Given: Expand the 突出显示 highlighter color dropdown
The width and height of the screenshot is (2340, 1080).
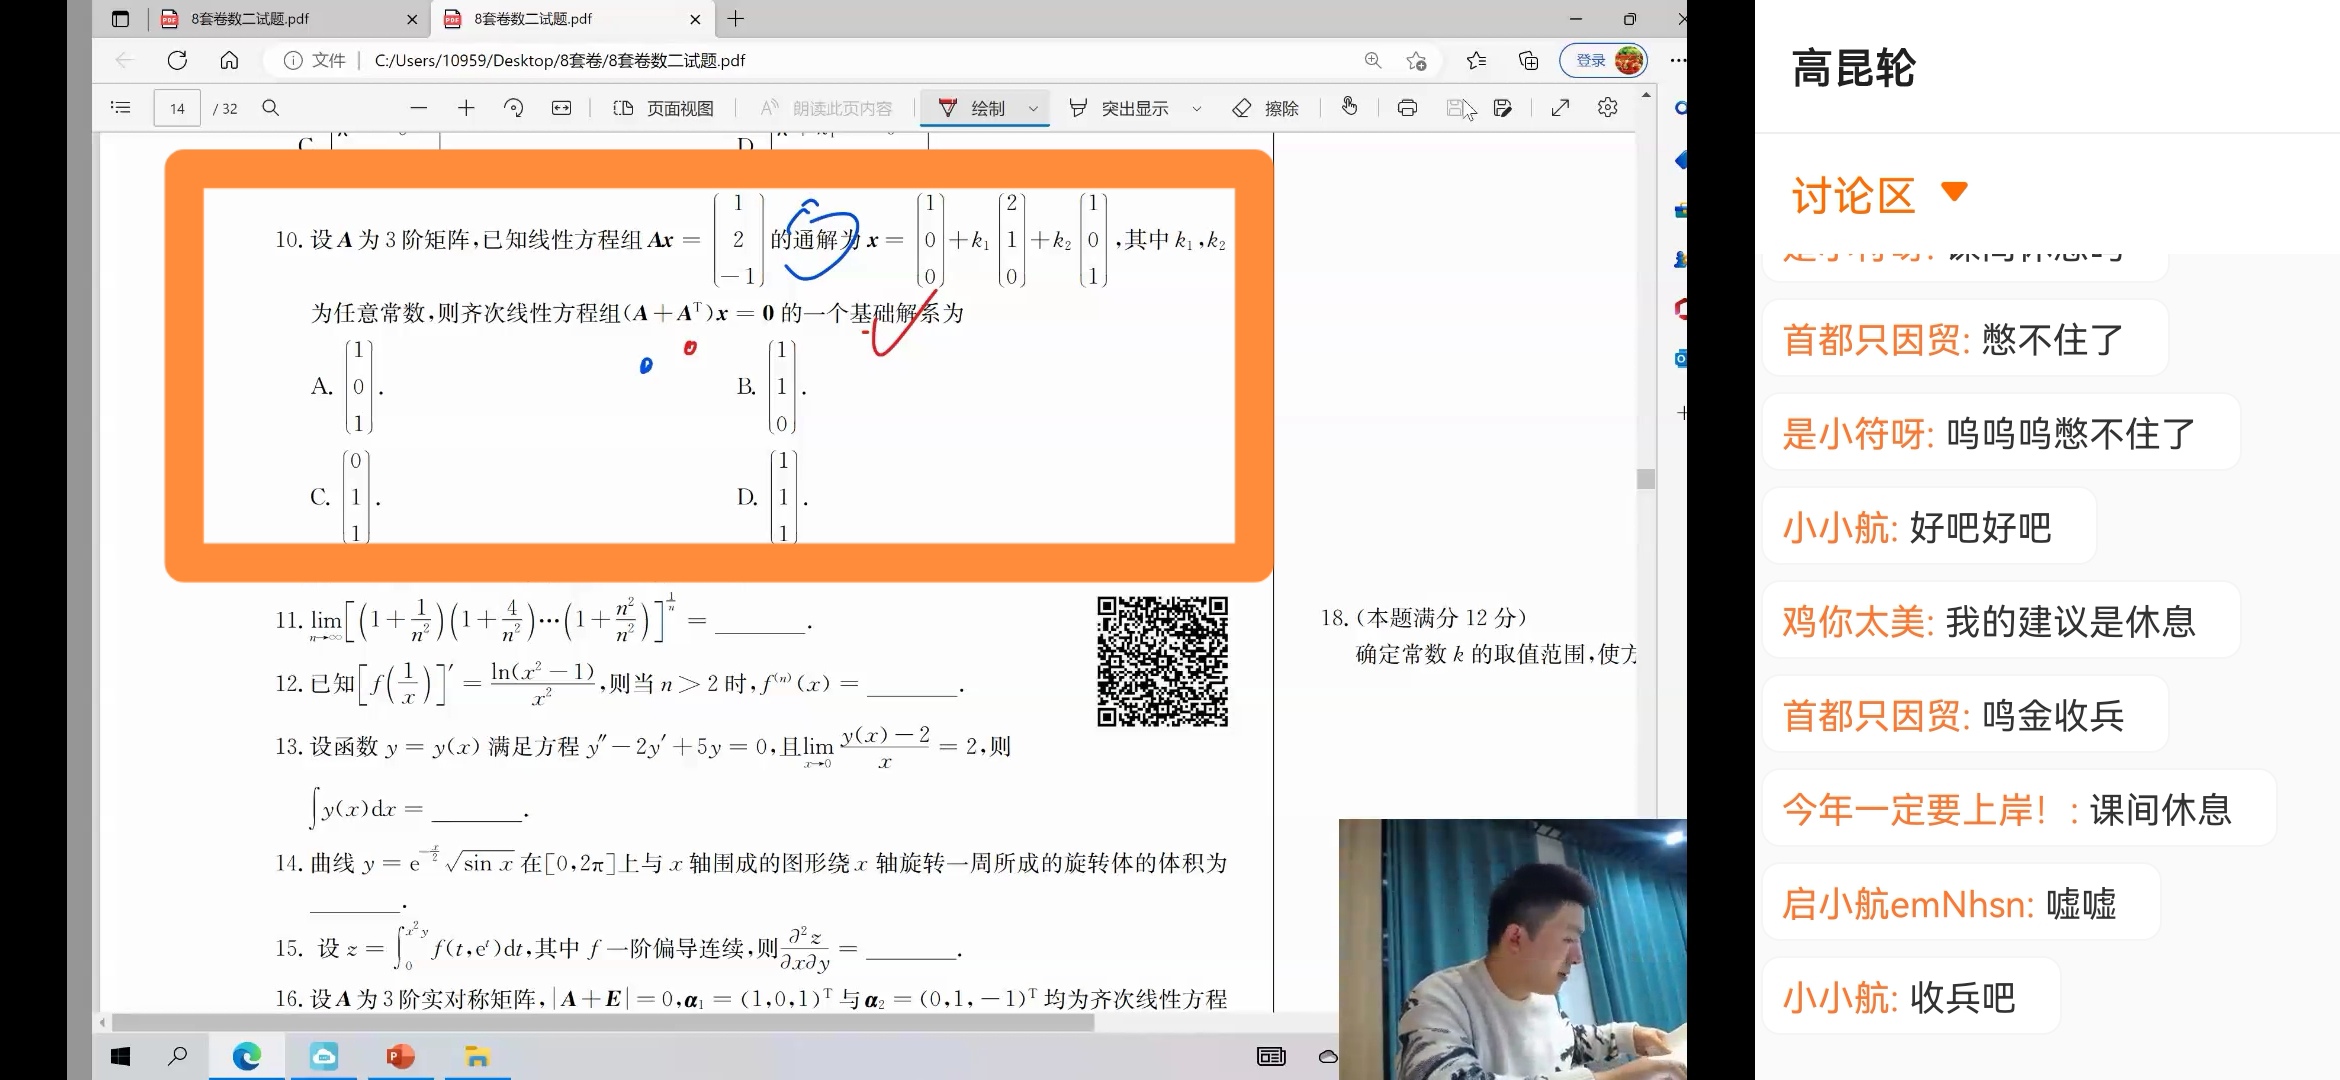Looking at the screenshot, I should (x=1197, y=107).
